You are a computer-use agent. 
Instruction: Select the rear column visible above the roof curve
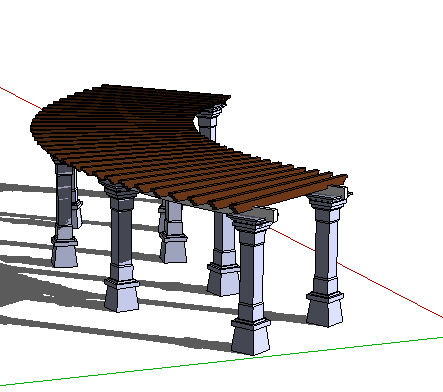(x=208, y=124)
